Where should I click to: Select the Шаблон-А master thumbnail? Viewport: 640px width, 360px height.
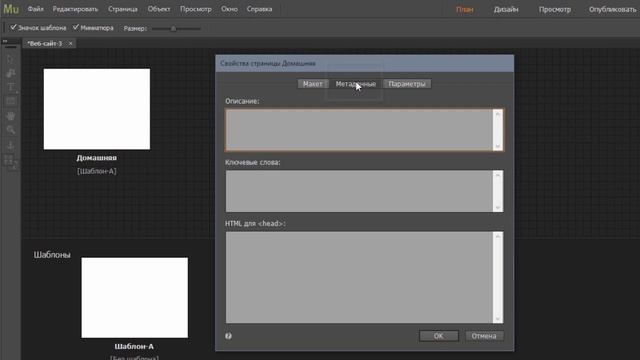tap(135, 298)
